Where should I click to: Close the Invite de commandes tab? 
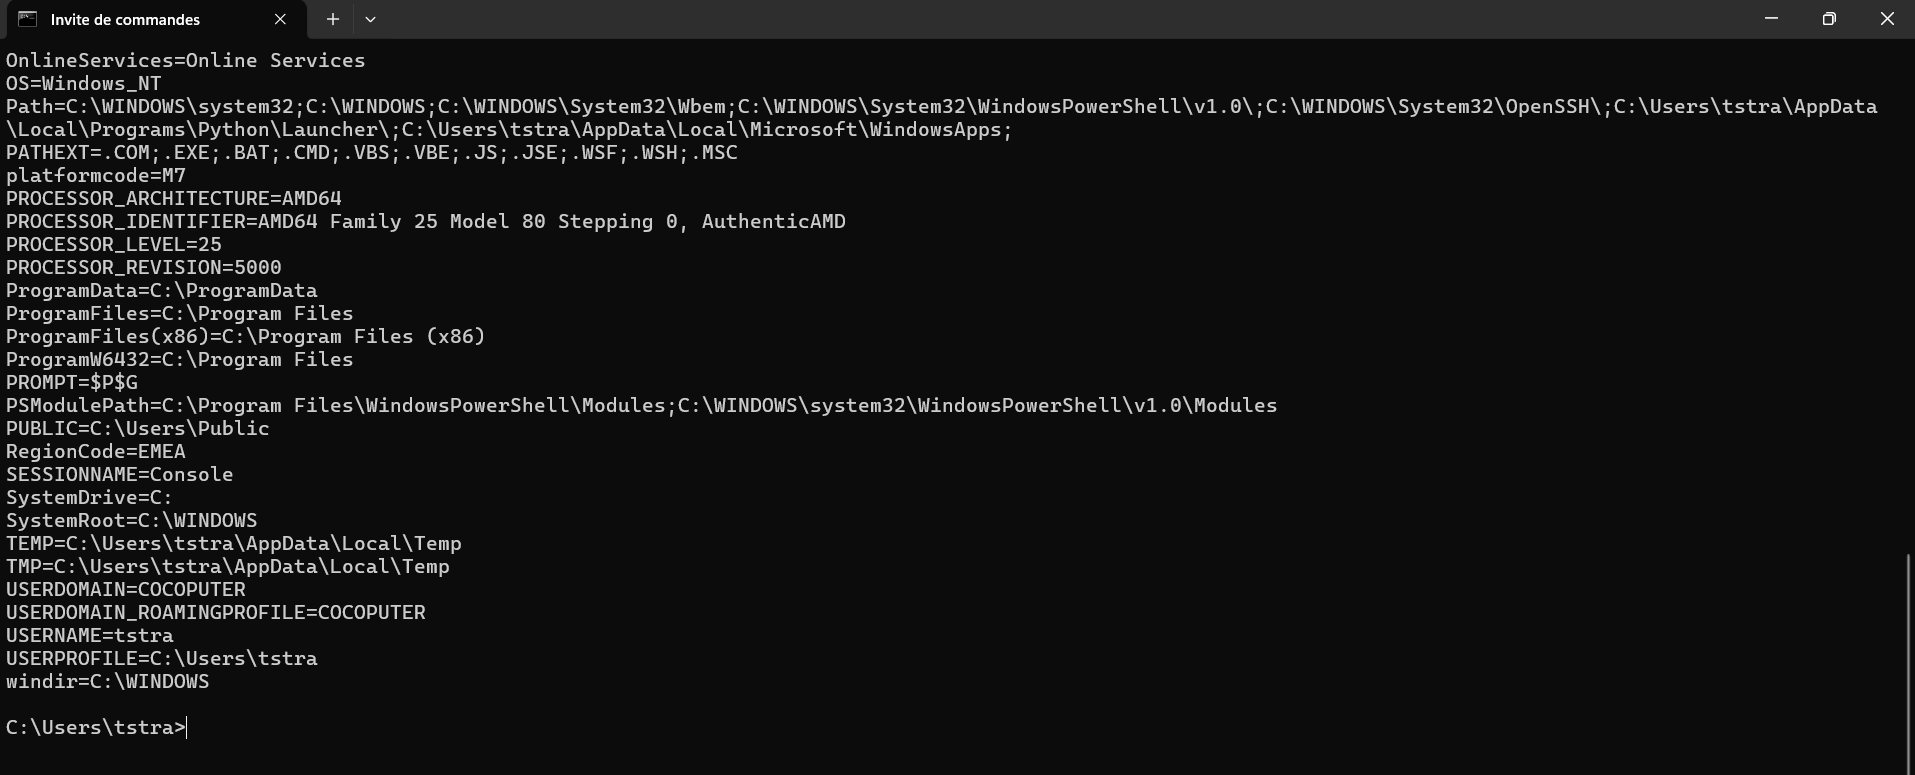(280, 19)
